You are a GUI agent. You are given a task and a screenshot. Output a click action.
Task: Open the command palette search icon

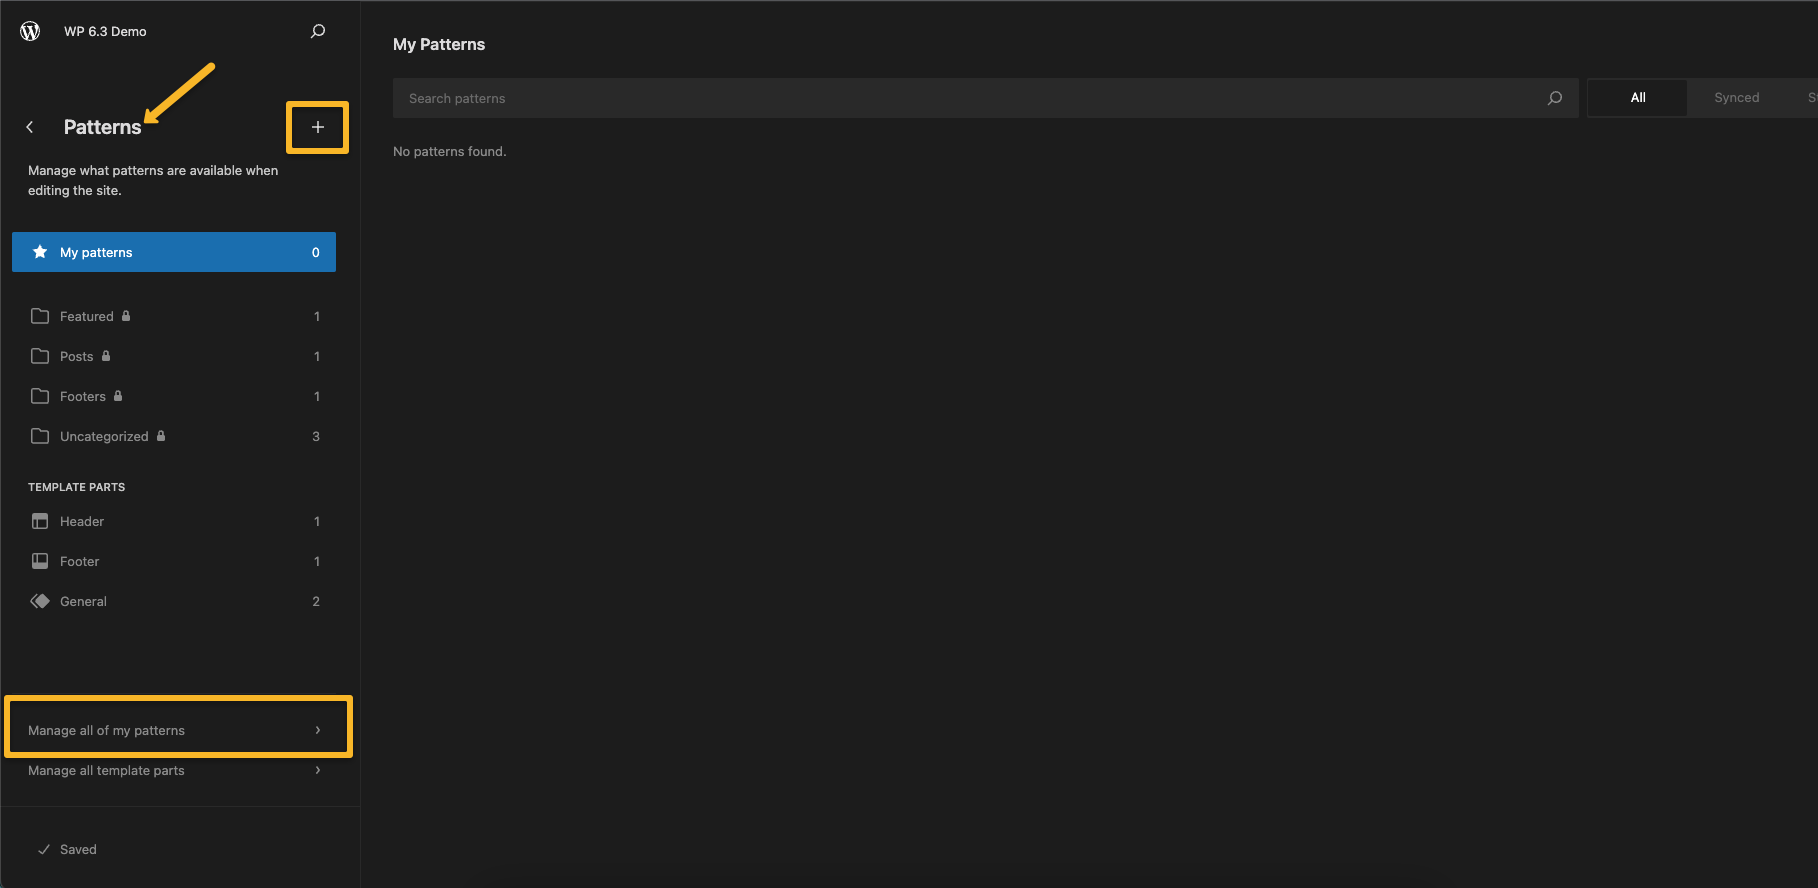[x=318, y=31]
